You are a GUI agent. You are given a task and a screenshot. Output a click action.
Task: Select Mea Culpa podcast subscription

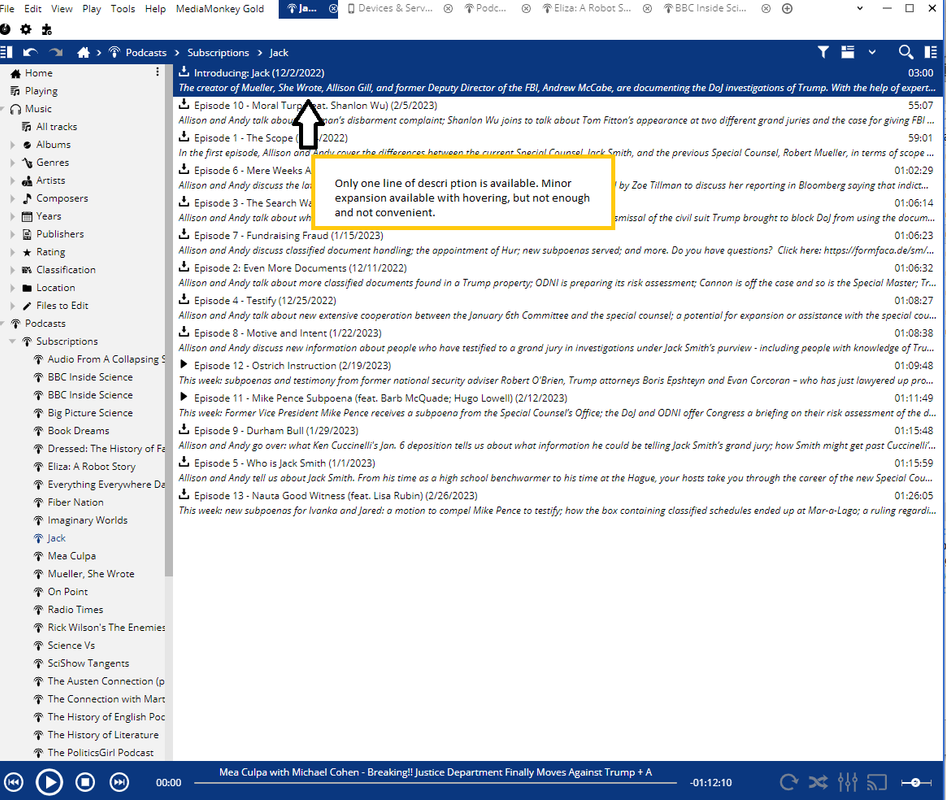pos(71,556)
